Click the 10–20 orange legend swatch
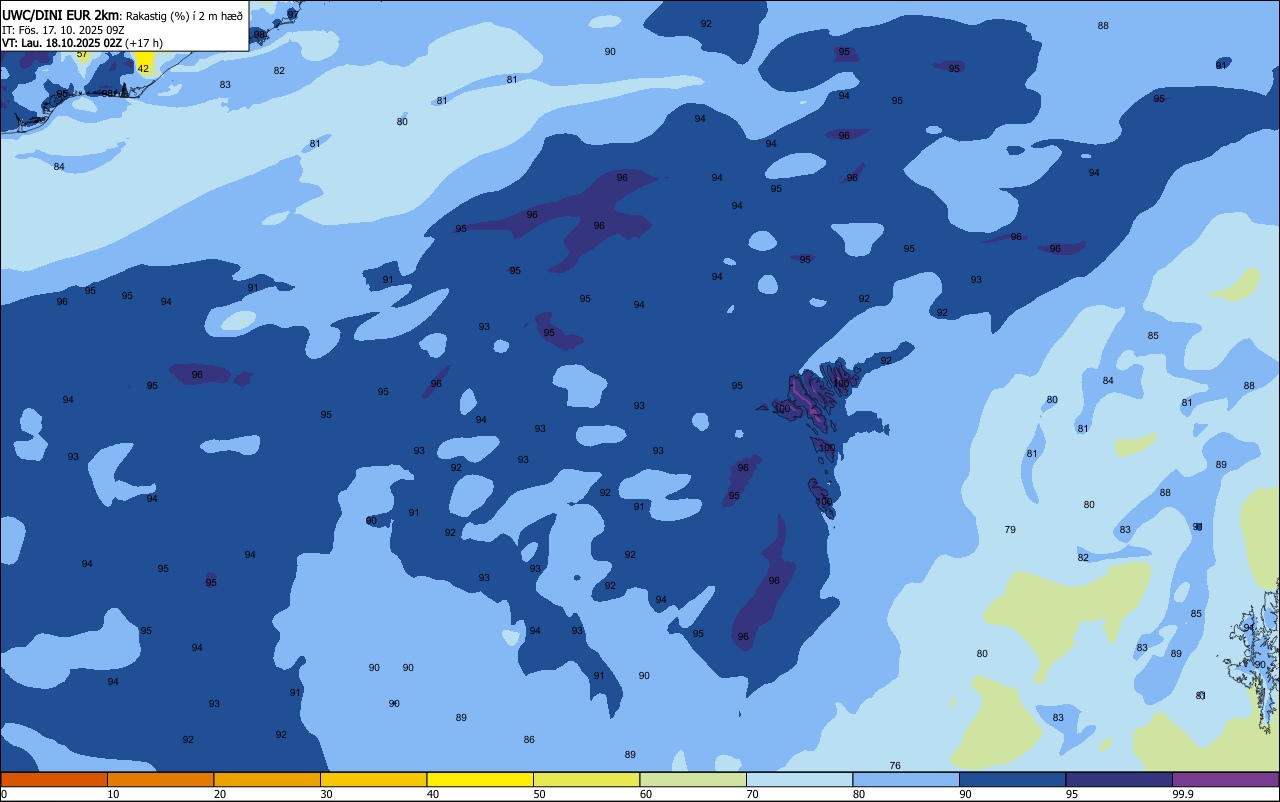Screen dimensions: 1280x802 tap(160, 779)
